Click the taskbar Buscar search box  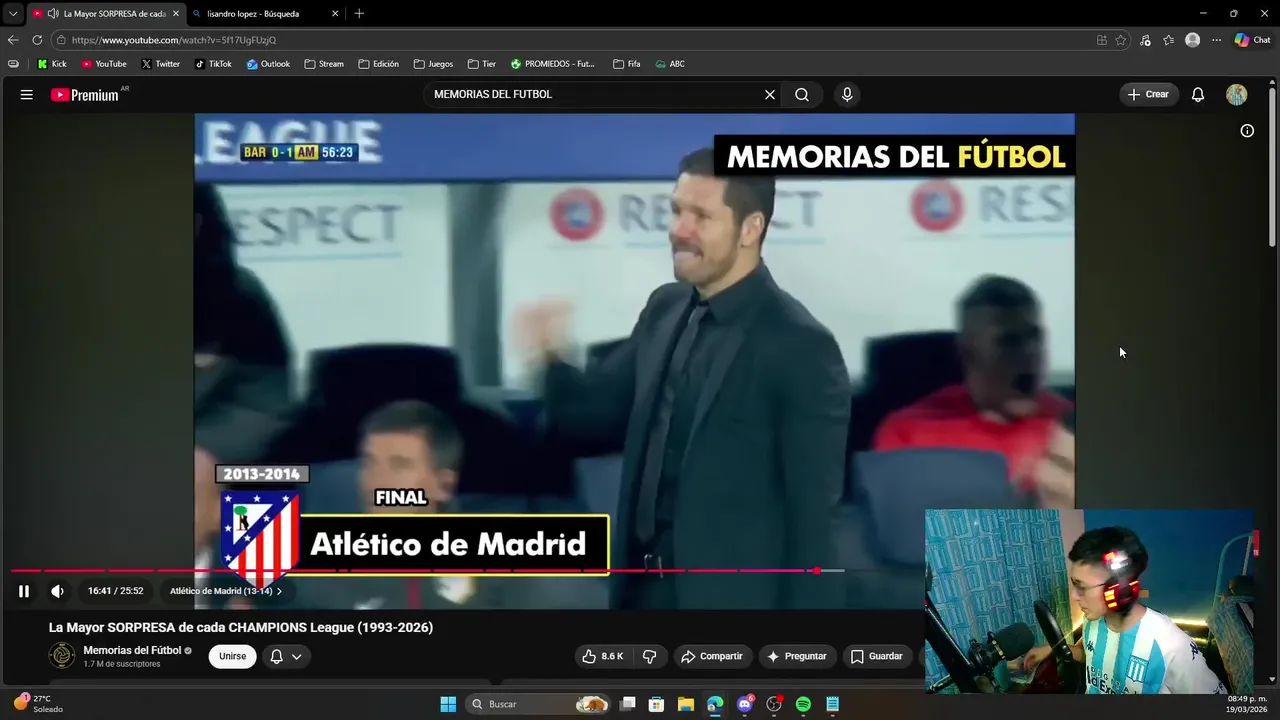(538, 704)
